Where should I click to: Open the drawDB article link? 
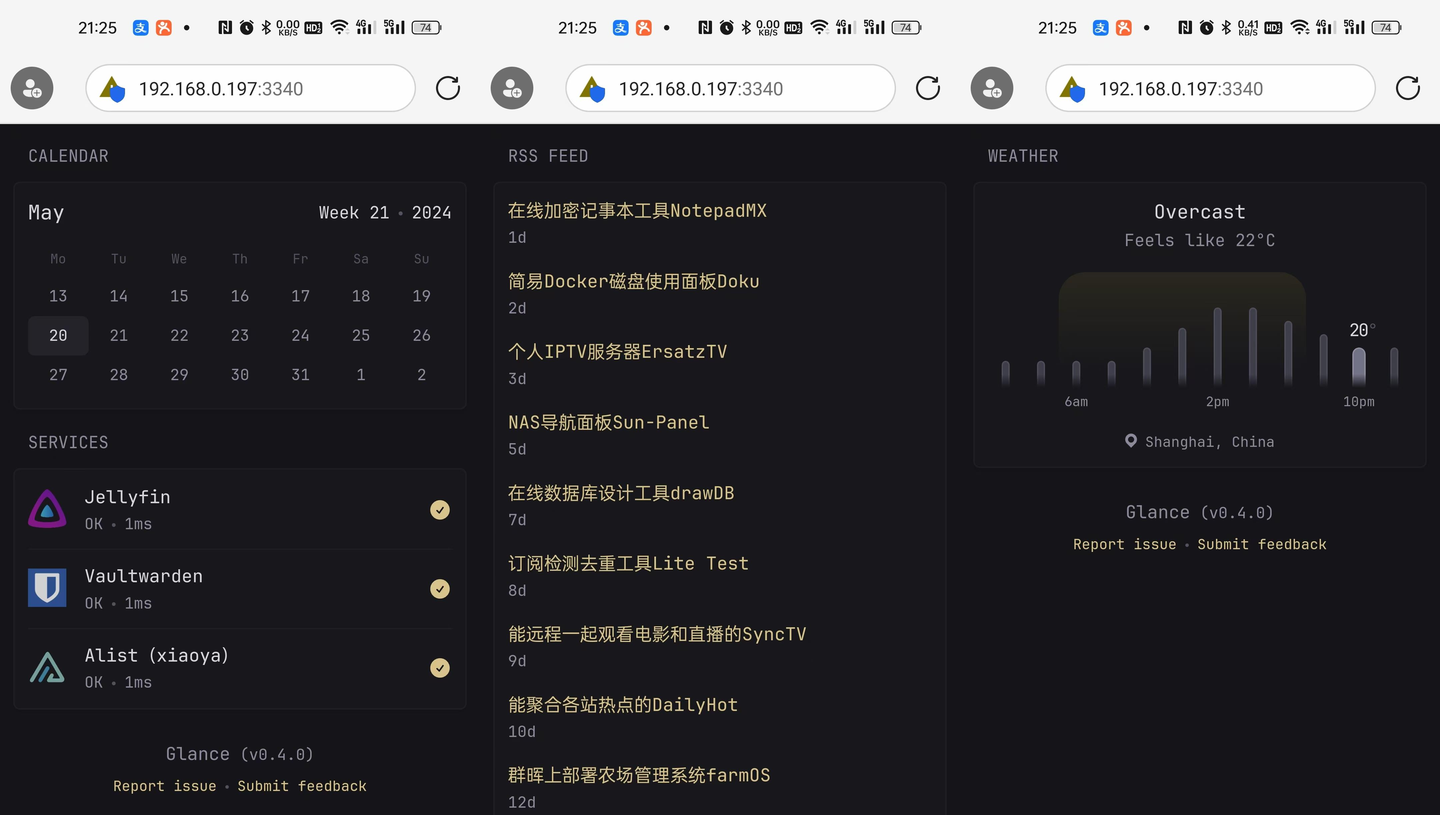point(623,492)
